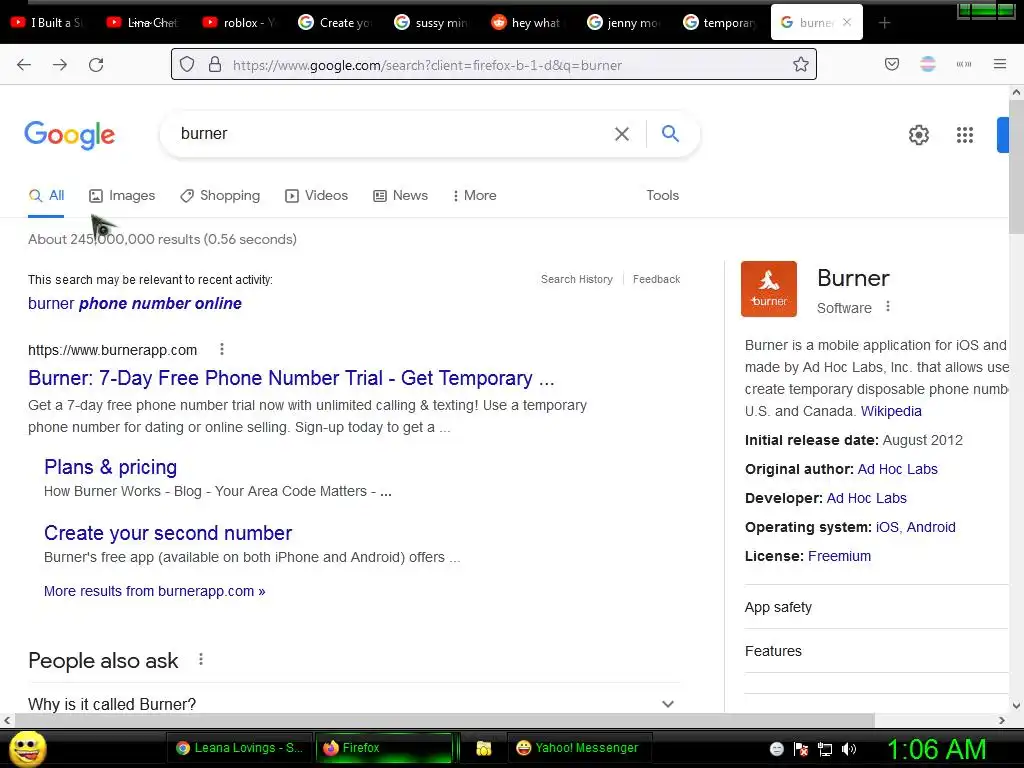
Task: Click into the Google search field
Action: point(392,134)
